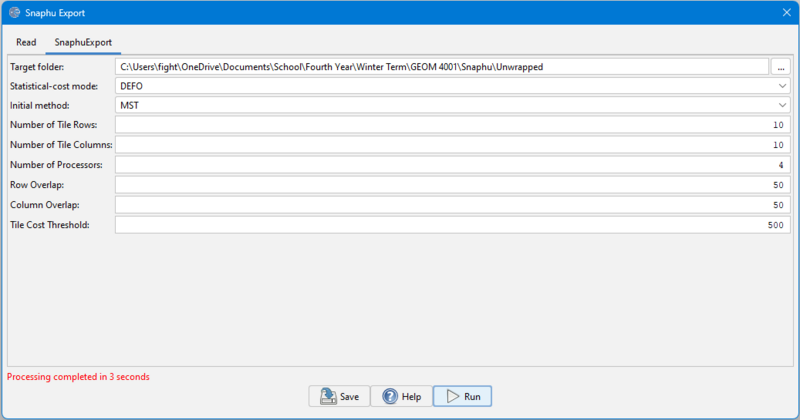Click the Target folder path field

[440, 66]
